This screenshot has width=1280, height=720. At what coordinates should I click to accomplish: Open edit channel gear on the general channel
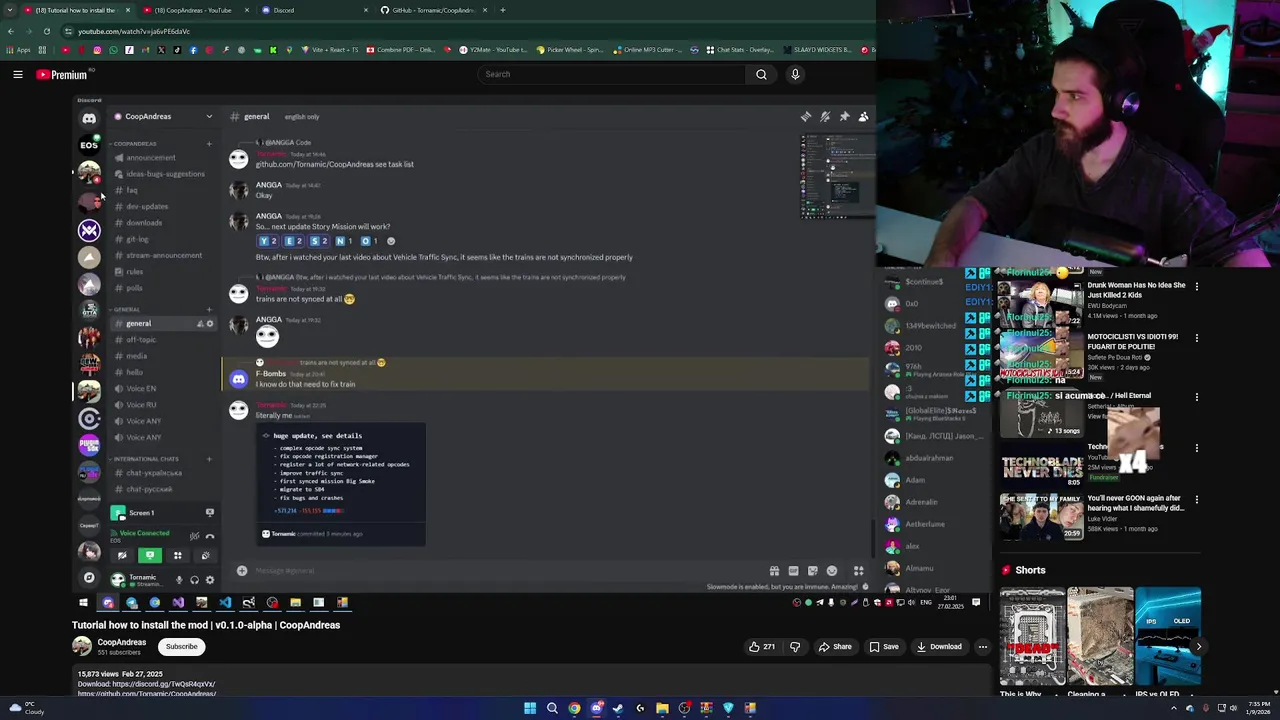pos(210,324)
